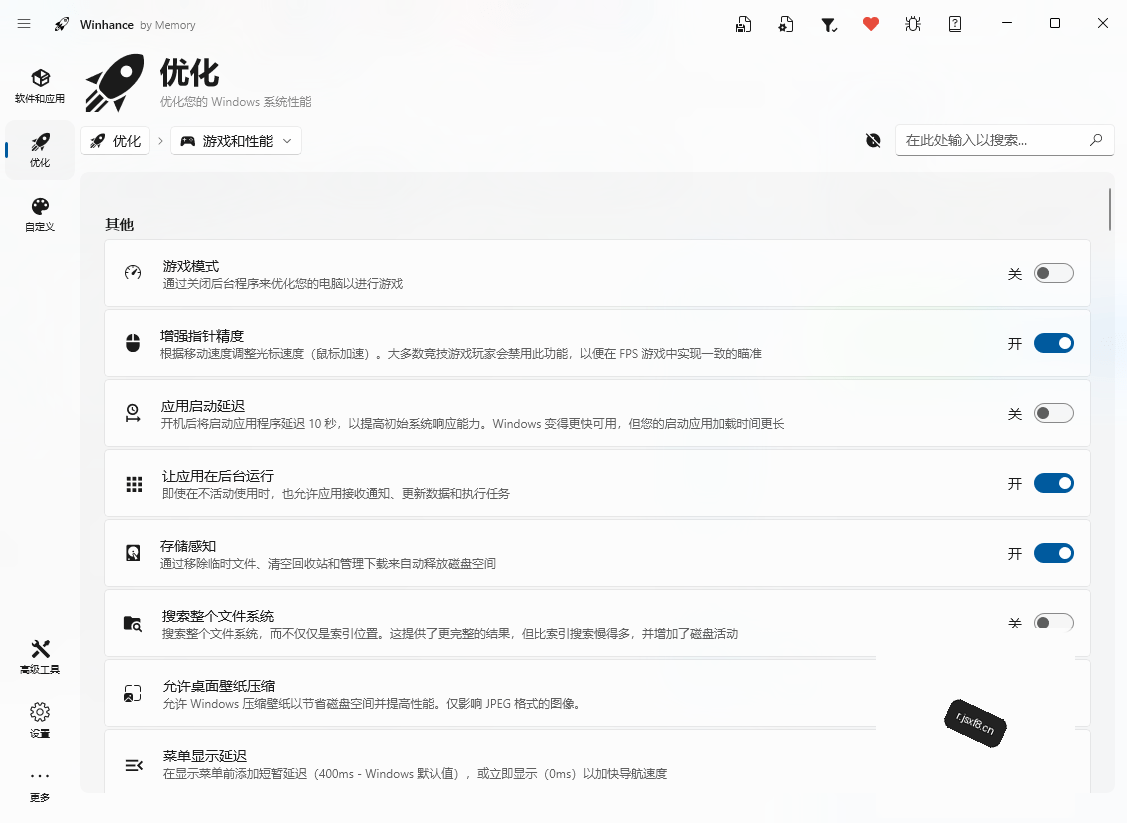Viewport: 1127px width, 823px height.
Task: Click the red heart donate icon
Action: click(x=870, y=24)
